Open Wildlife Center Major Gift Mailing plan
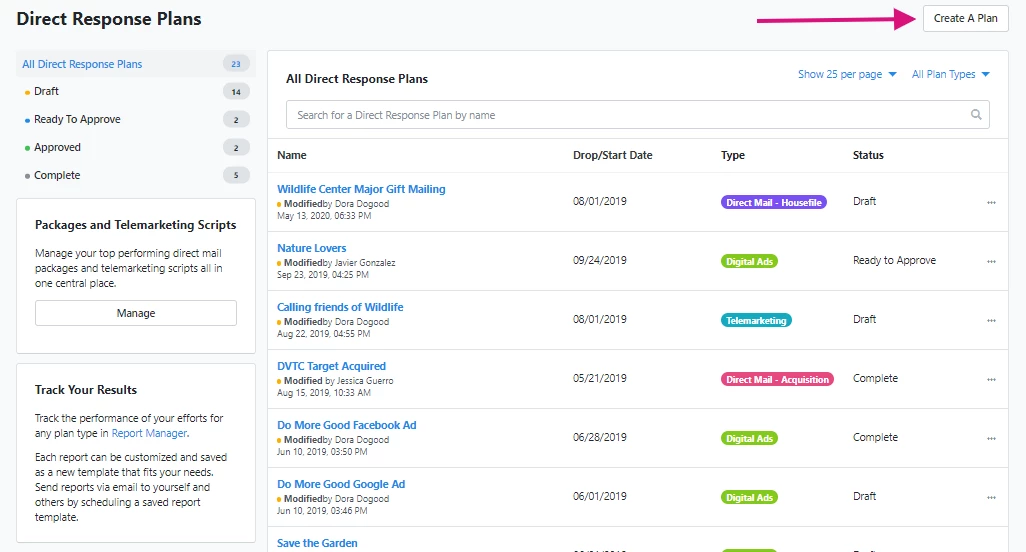Screen dimensions: 1026x552 [x=361, y=189]
